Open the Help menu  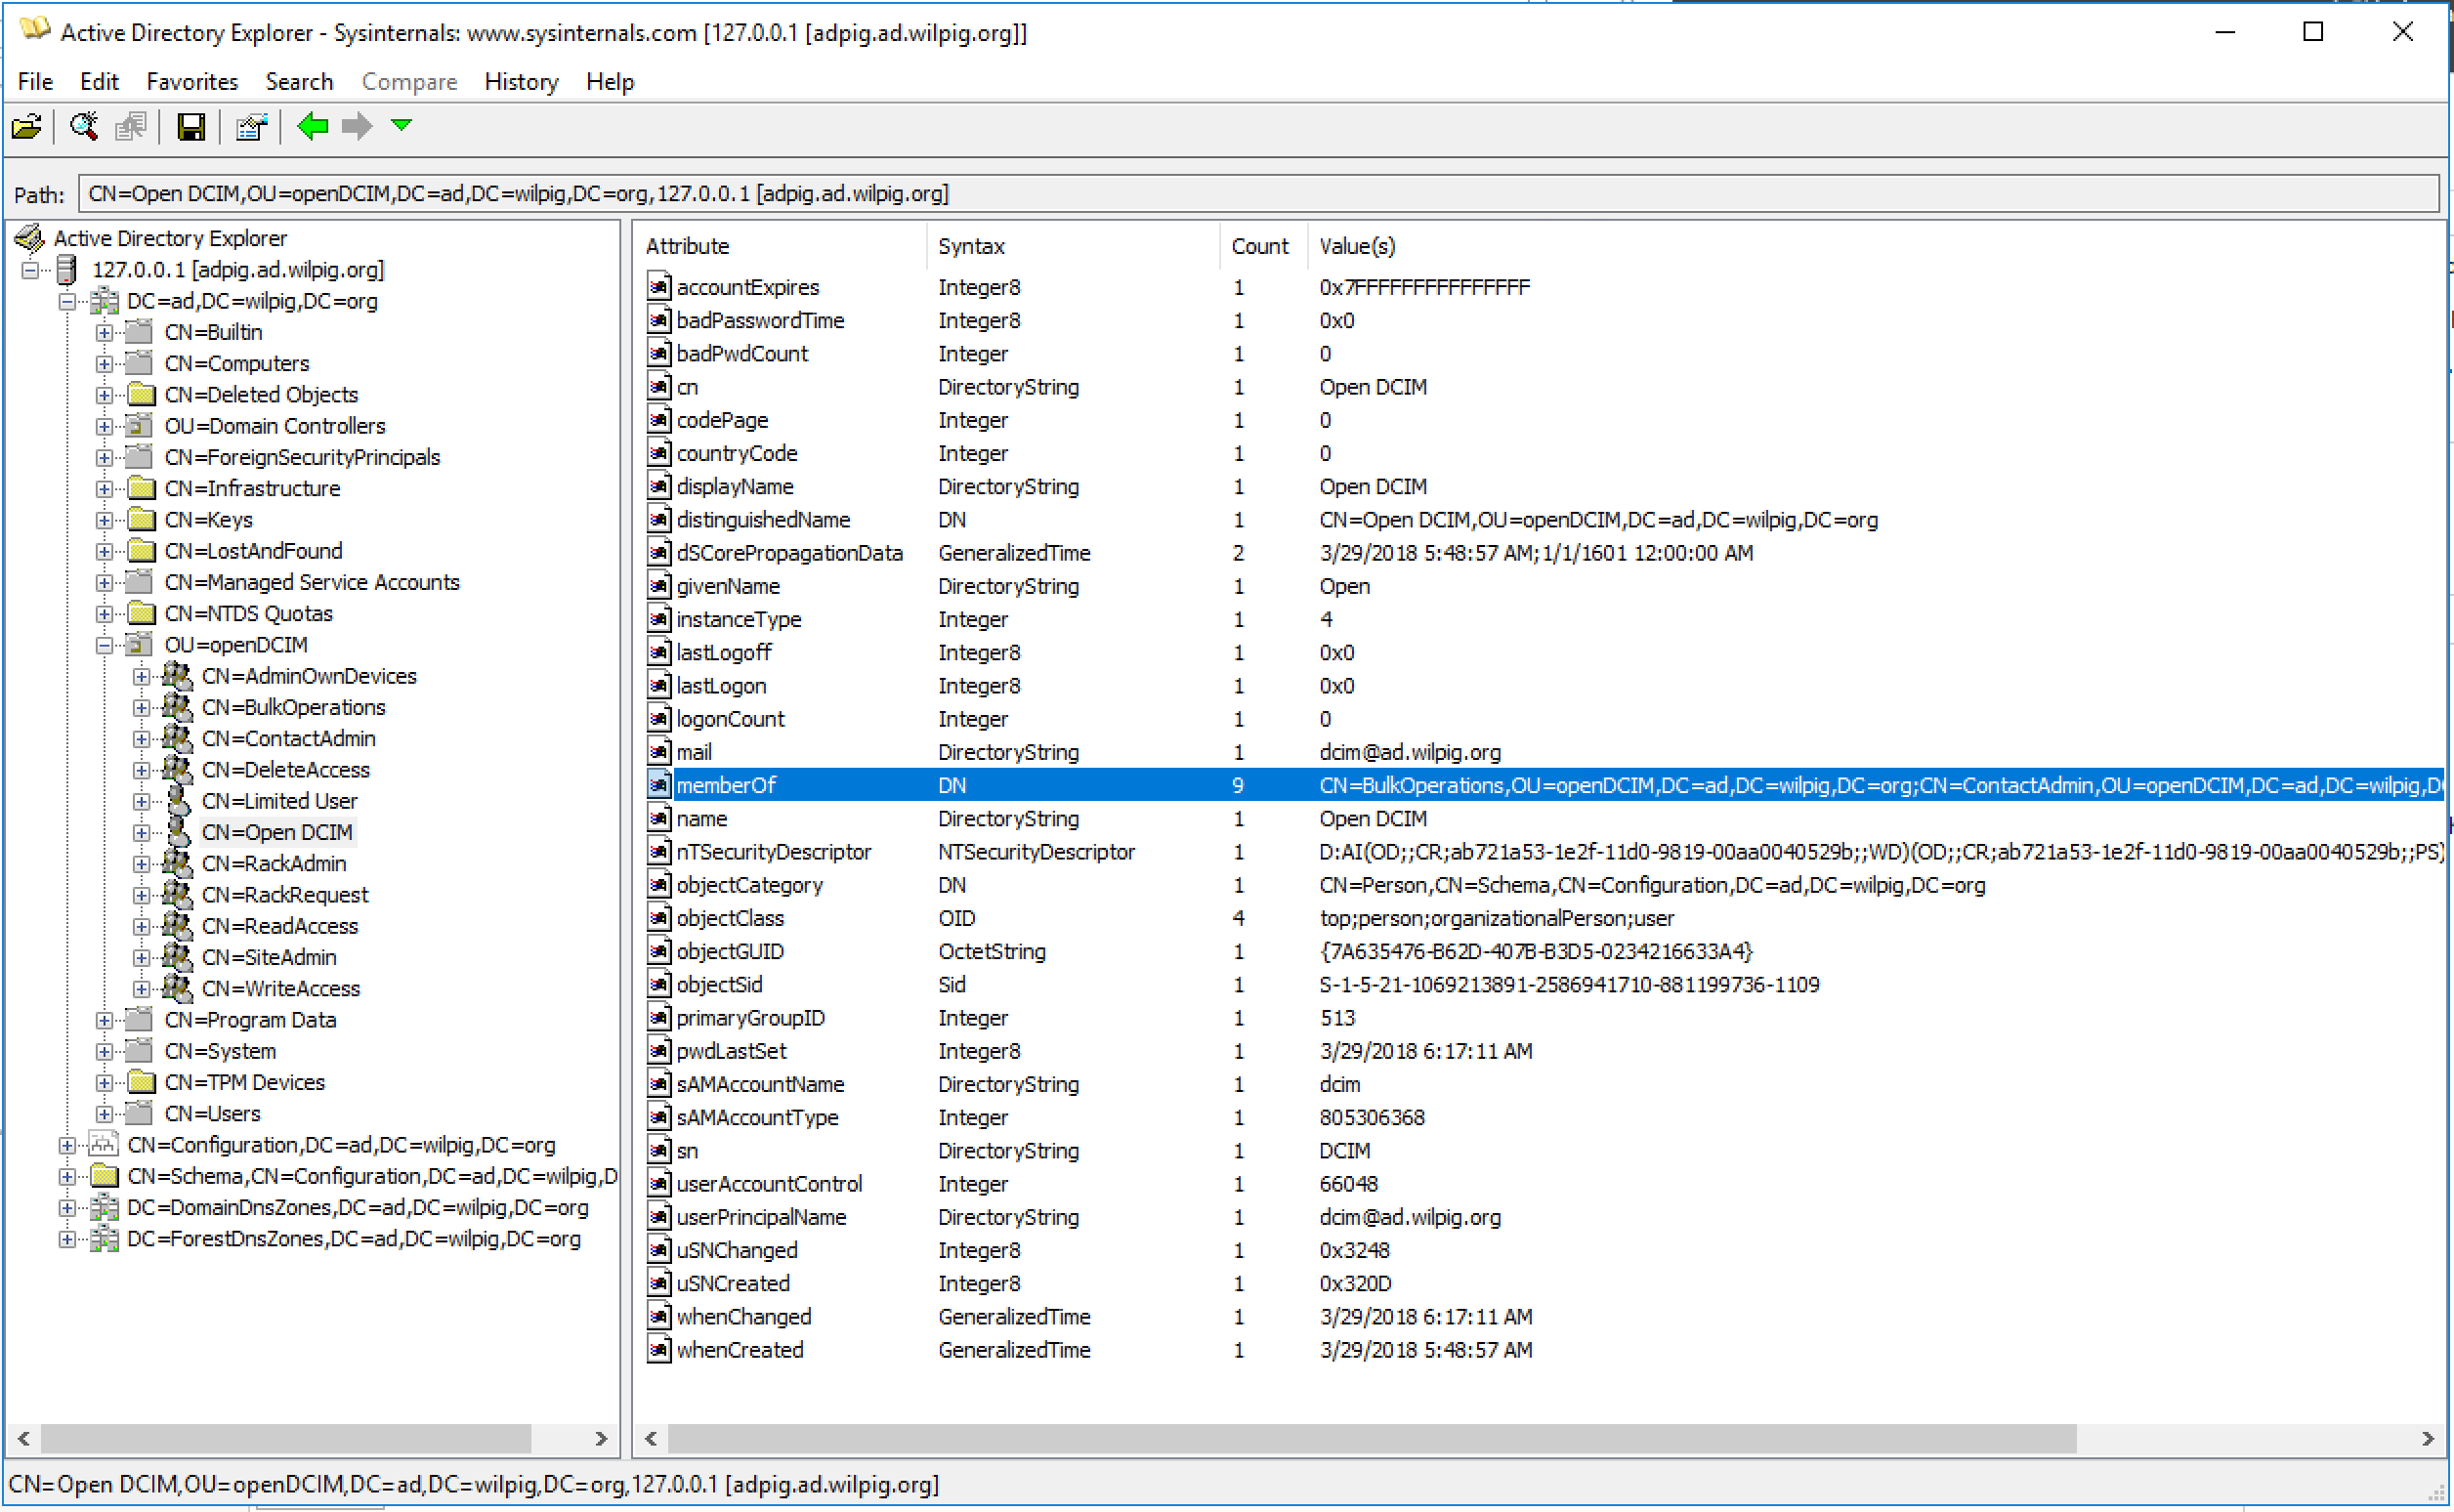(x=610, y=82)
